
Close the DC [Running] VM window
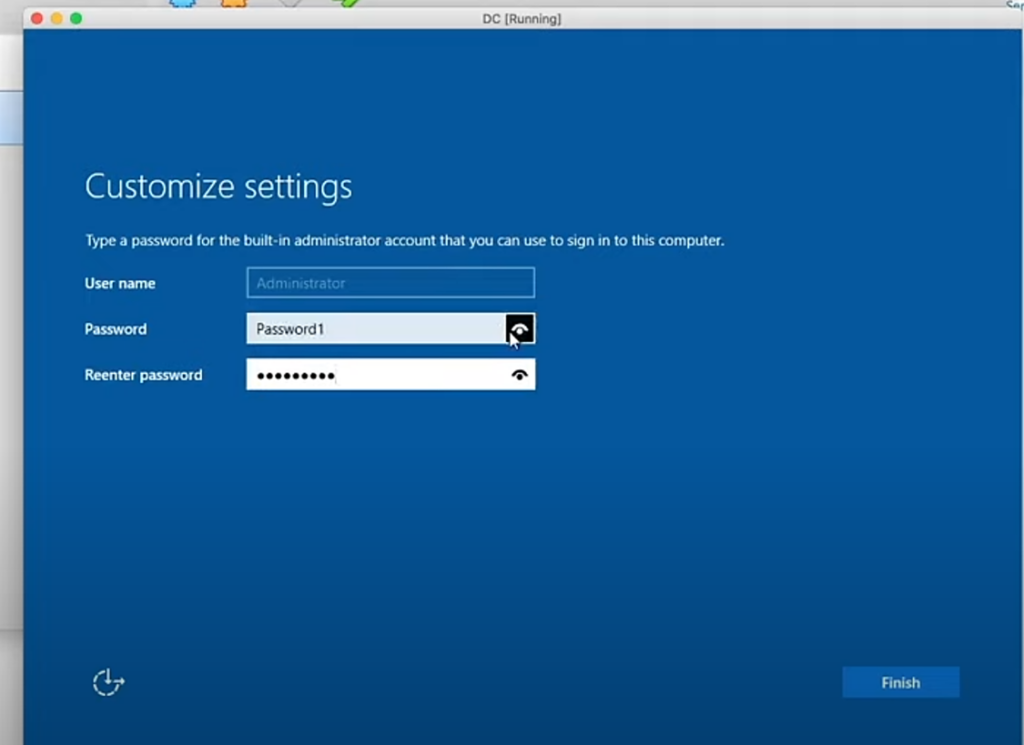37,19
